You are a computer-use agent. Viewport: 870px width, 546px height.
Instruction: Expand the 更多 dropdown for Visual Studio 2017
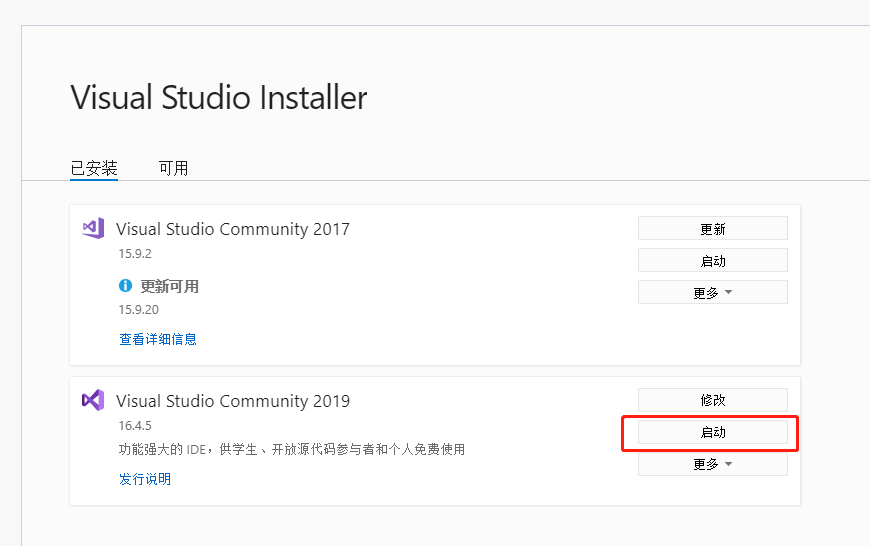pos(712,293)
